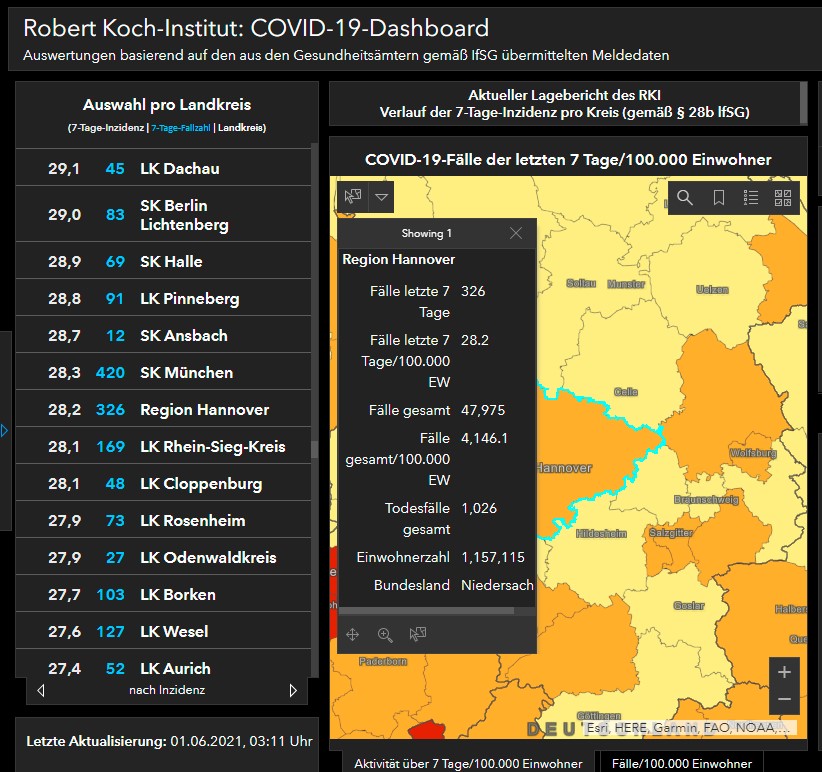822x772 pixels.
Task: Click the Soltau label on the map
Action: click(581, 283)
